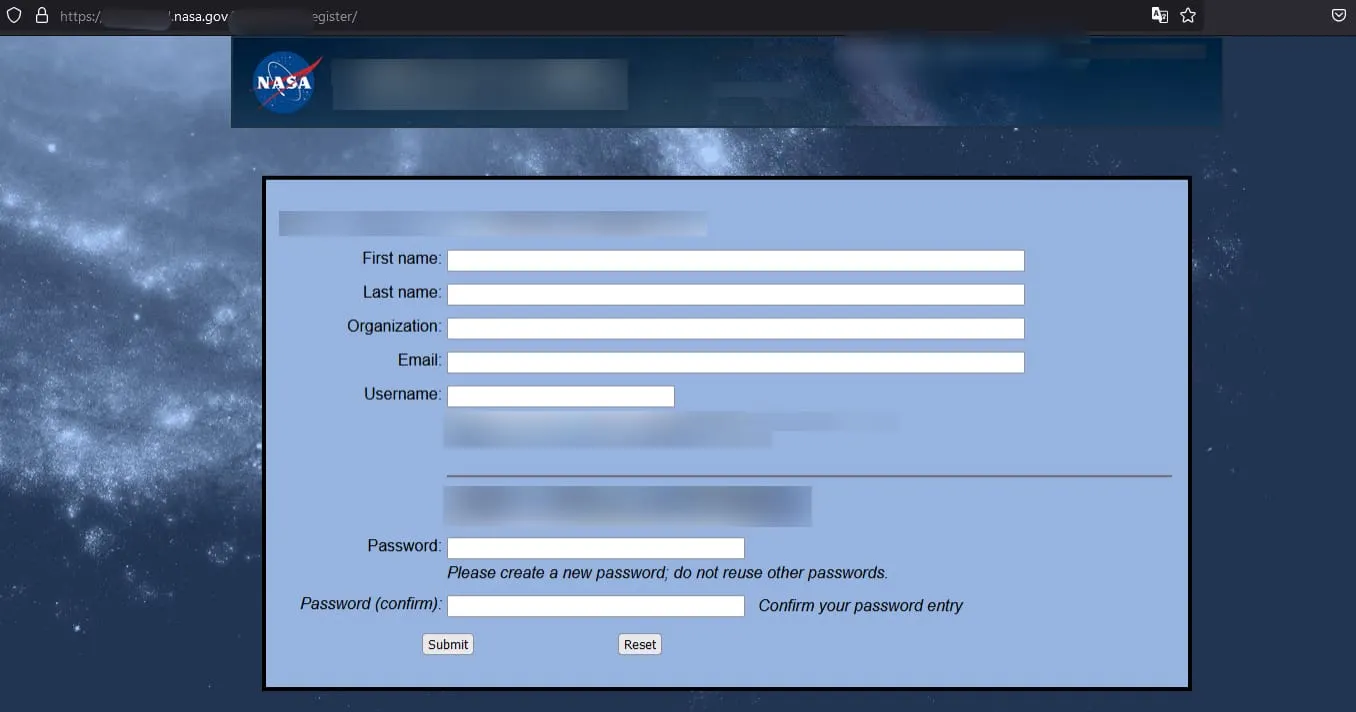The image size is (1356, 712).
Task: Click the Username text field
Action: tap(560, 397)
